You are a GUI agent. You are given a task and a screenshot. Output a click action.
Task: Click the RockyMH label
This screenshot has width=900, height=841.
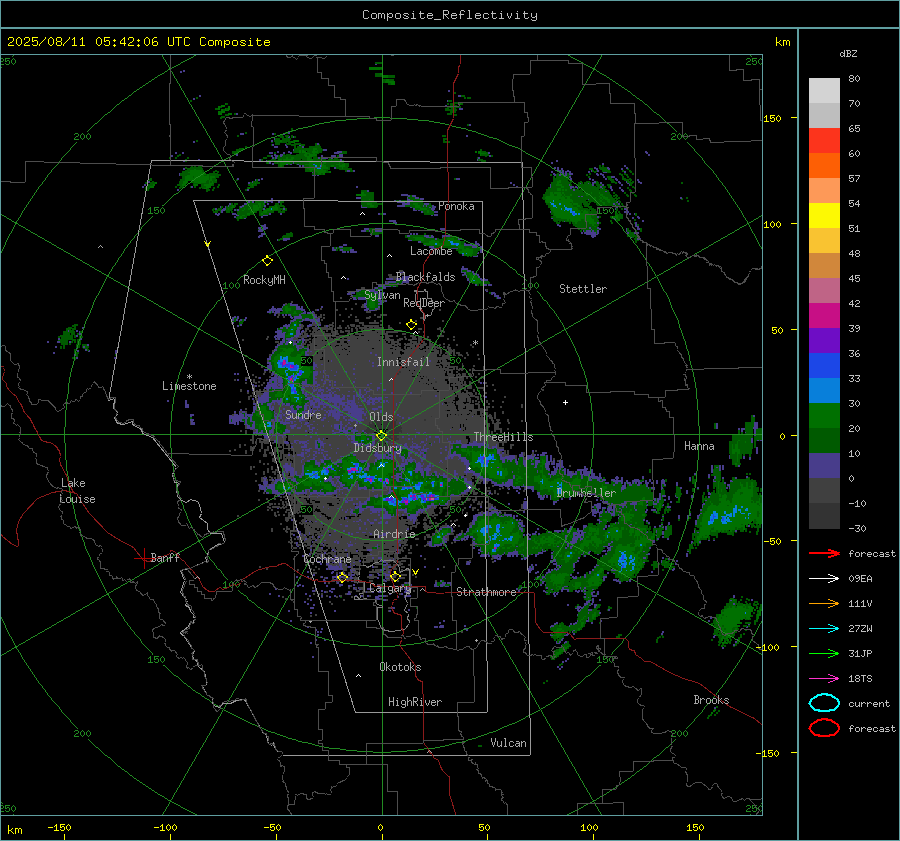point(264,280)
